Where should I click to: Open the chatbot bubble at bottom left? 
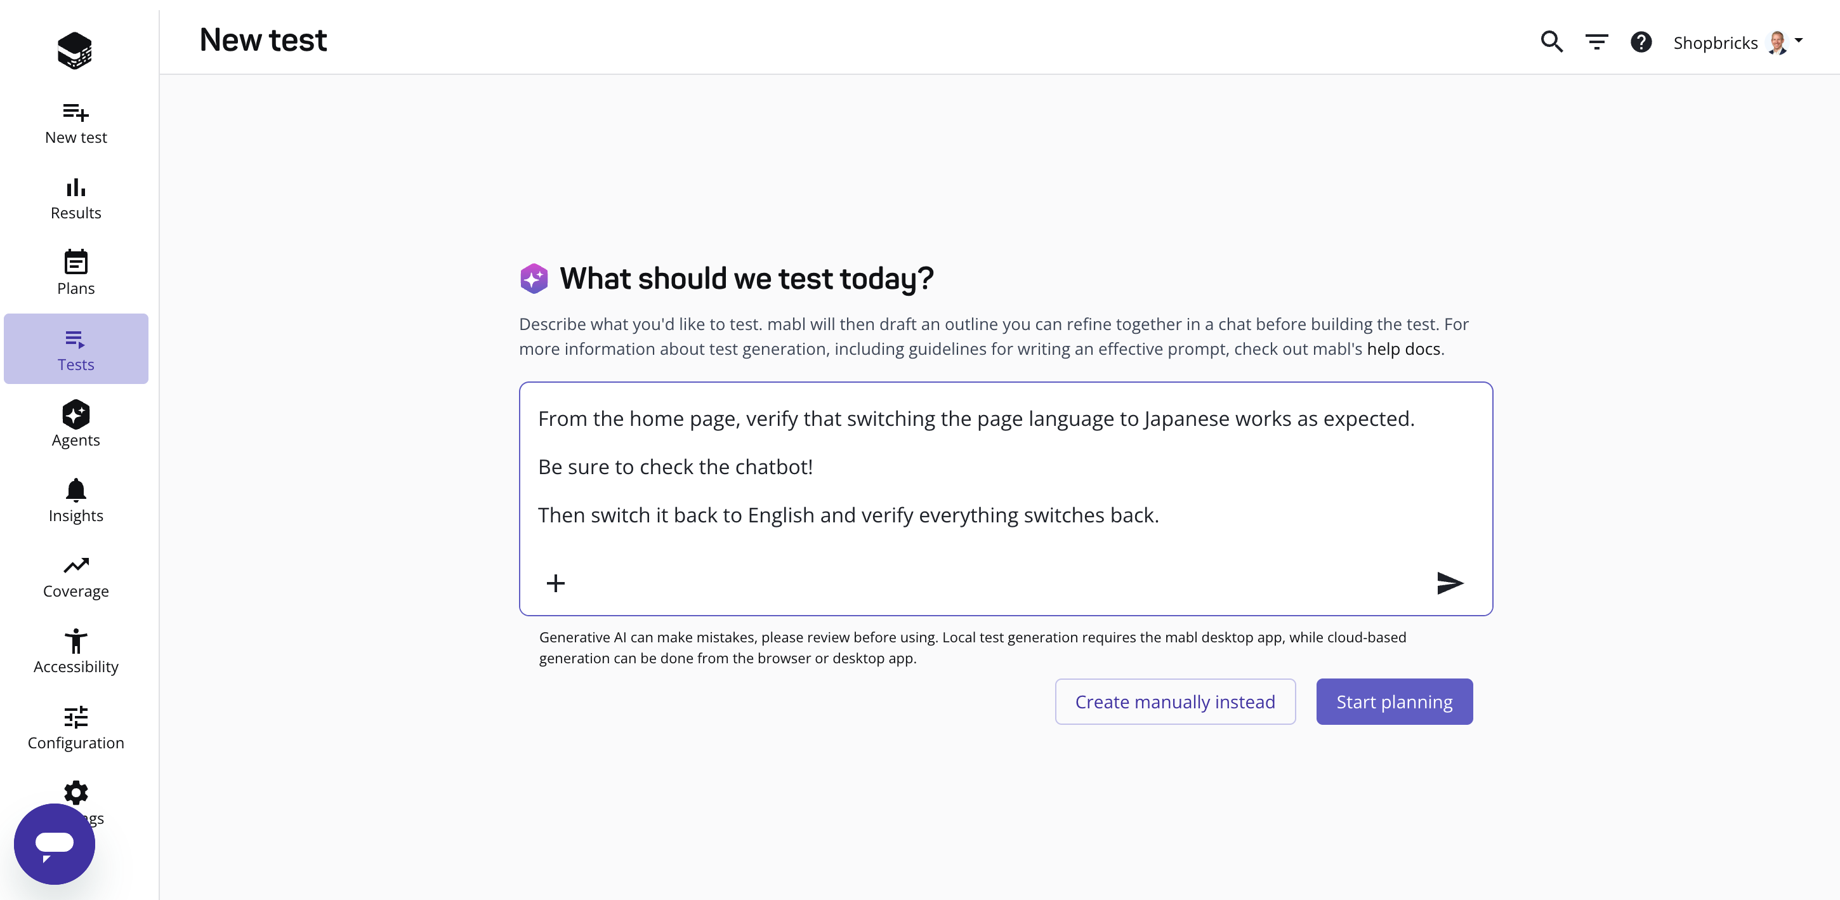(54, 843)
